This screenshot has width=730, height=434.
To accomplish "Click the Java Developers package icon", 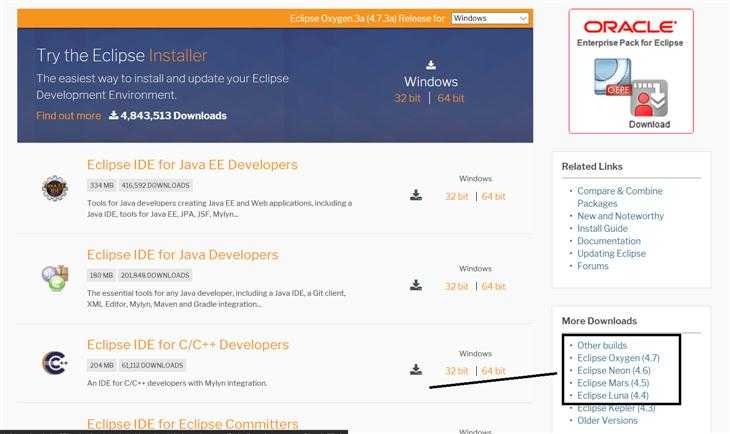I will [55, 278].
